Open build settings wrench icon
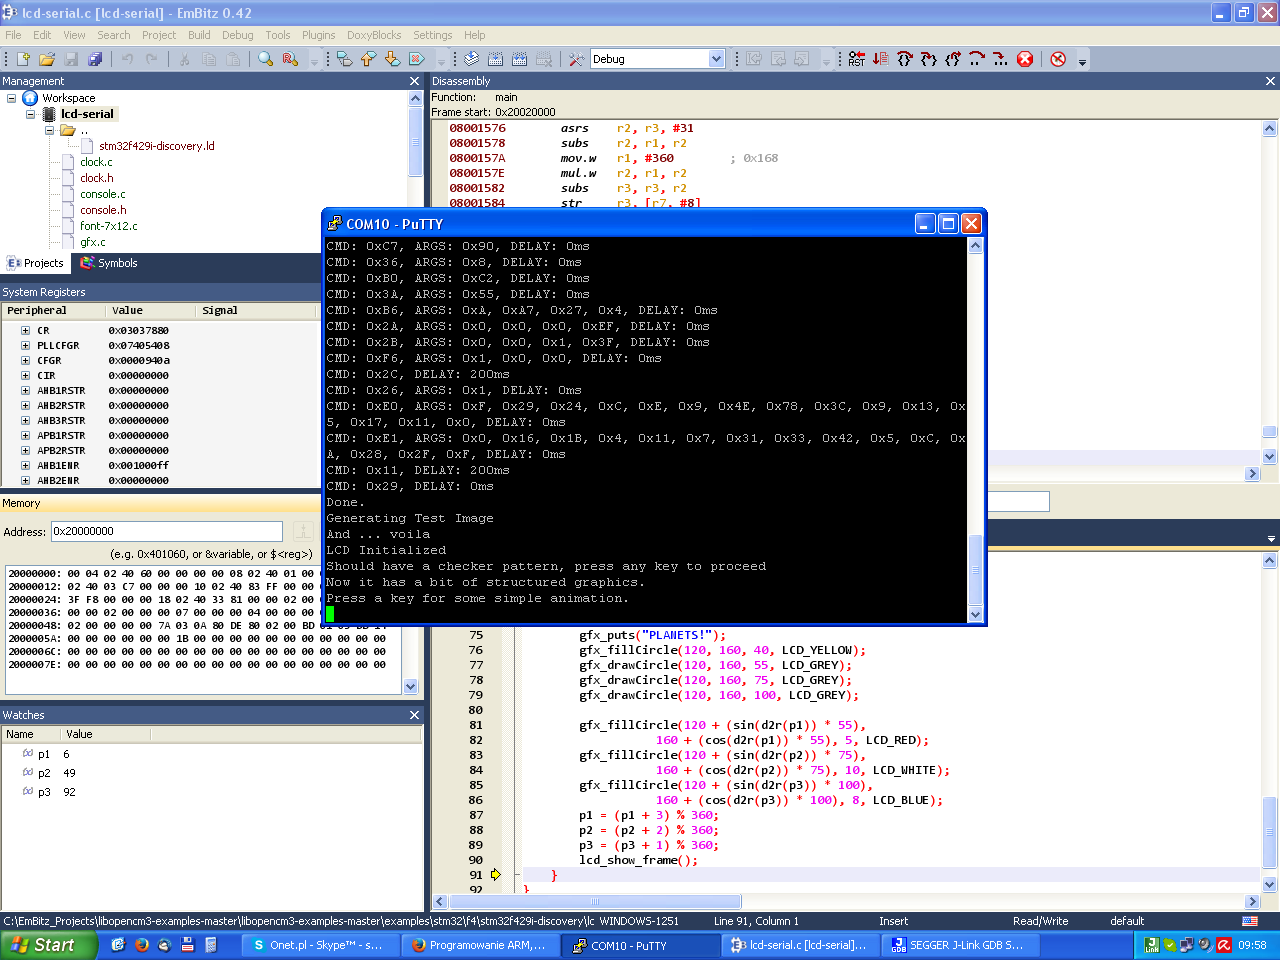The width and height of the screenshot is (1280, 960). (x=576, y=59)
